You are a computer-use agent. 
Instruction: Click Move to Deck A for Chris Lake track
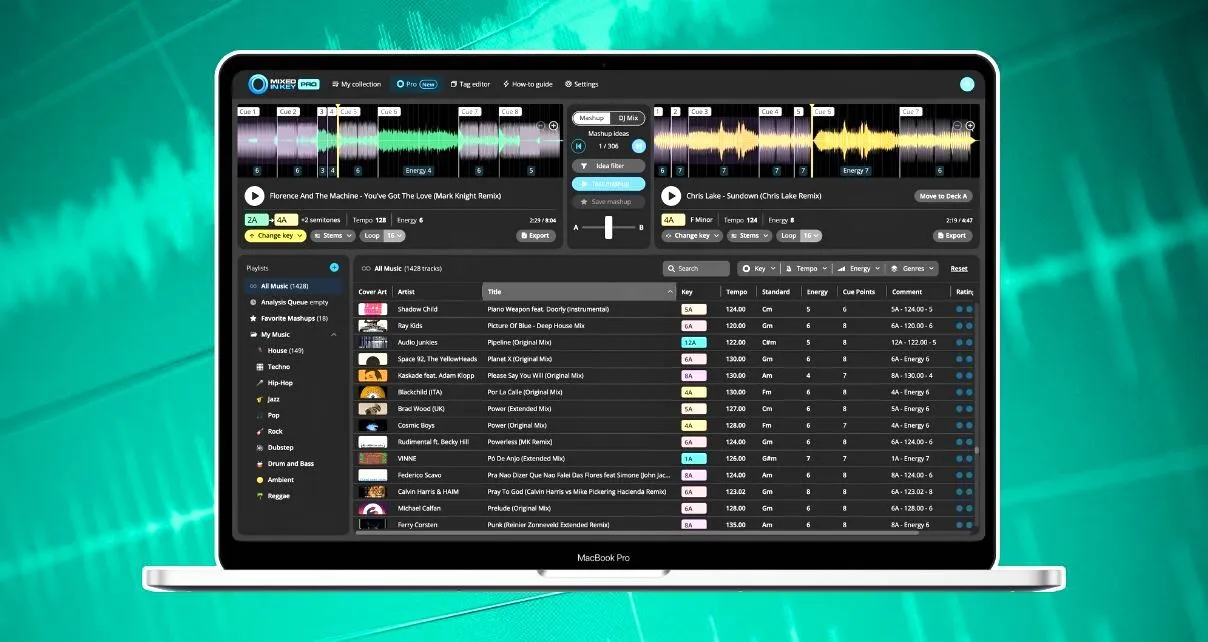[x=942, y=196]
